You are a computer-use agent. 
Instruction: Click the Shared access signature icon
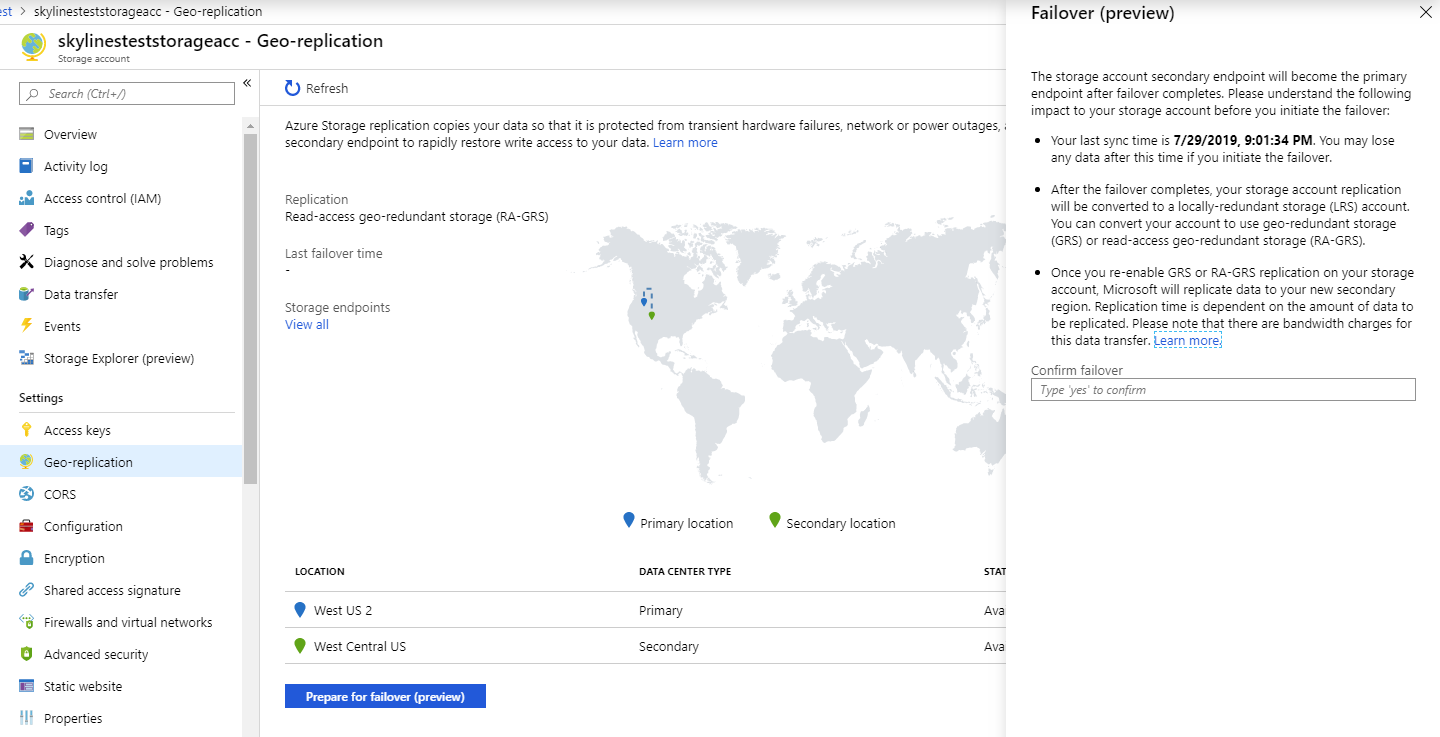click(27, 590)
